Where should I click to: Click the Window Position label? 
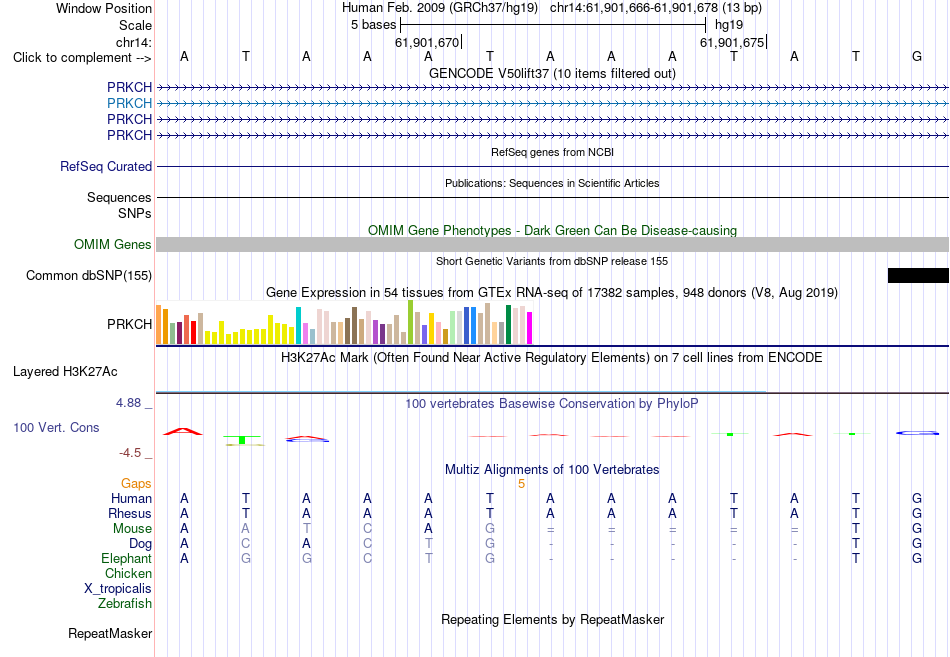104,8
